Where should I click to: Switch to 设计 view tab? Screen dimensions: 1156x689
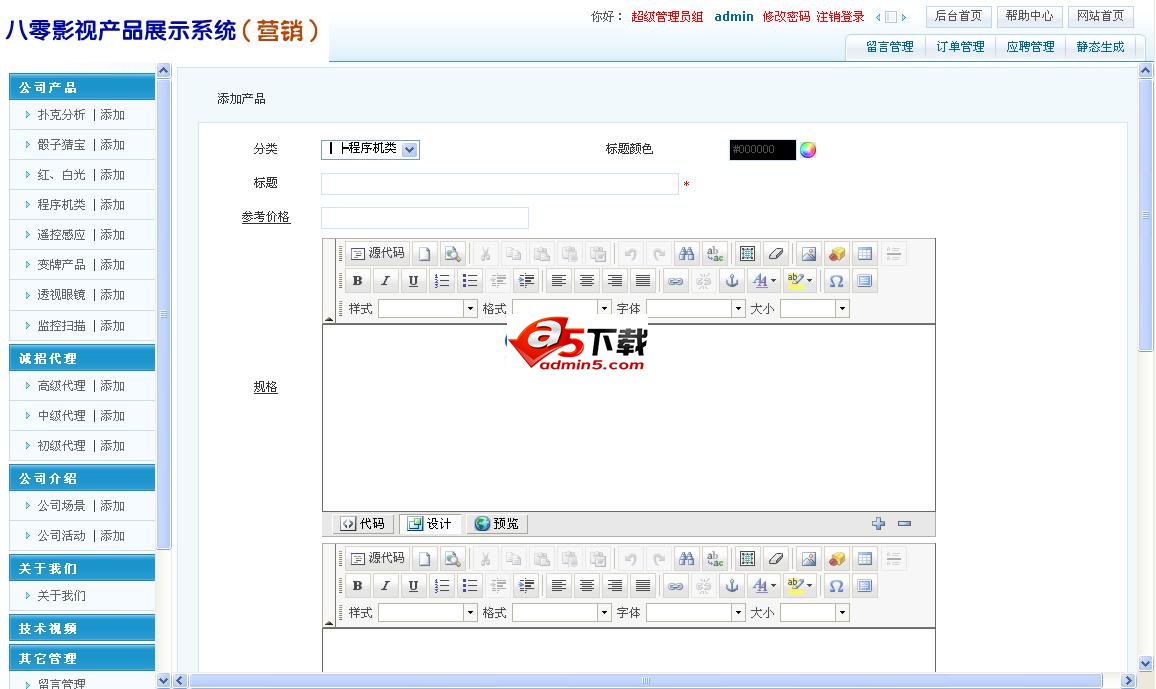click(430, 524)
